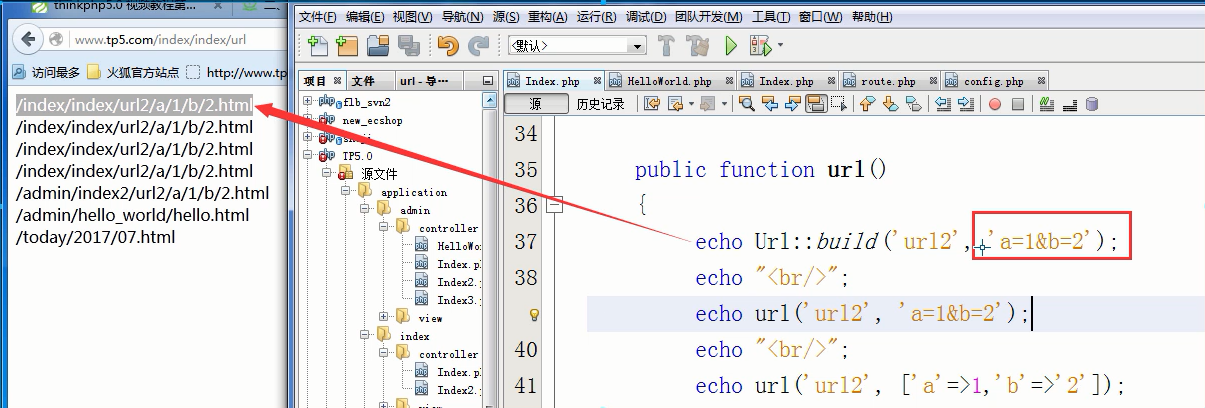Go to next bookmark icon
The width and height of the screenshot is (1205, 408).
[x=890, y=103]
